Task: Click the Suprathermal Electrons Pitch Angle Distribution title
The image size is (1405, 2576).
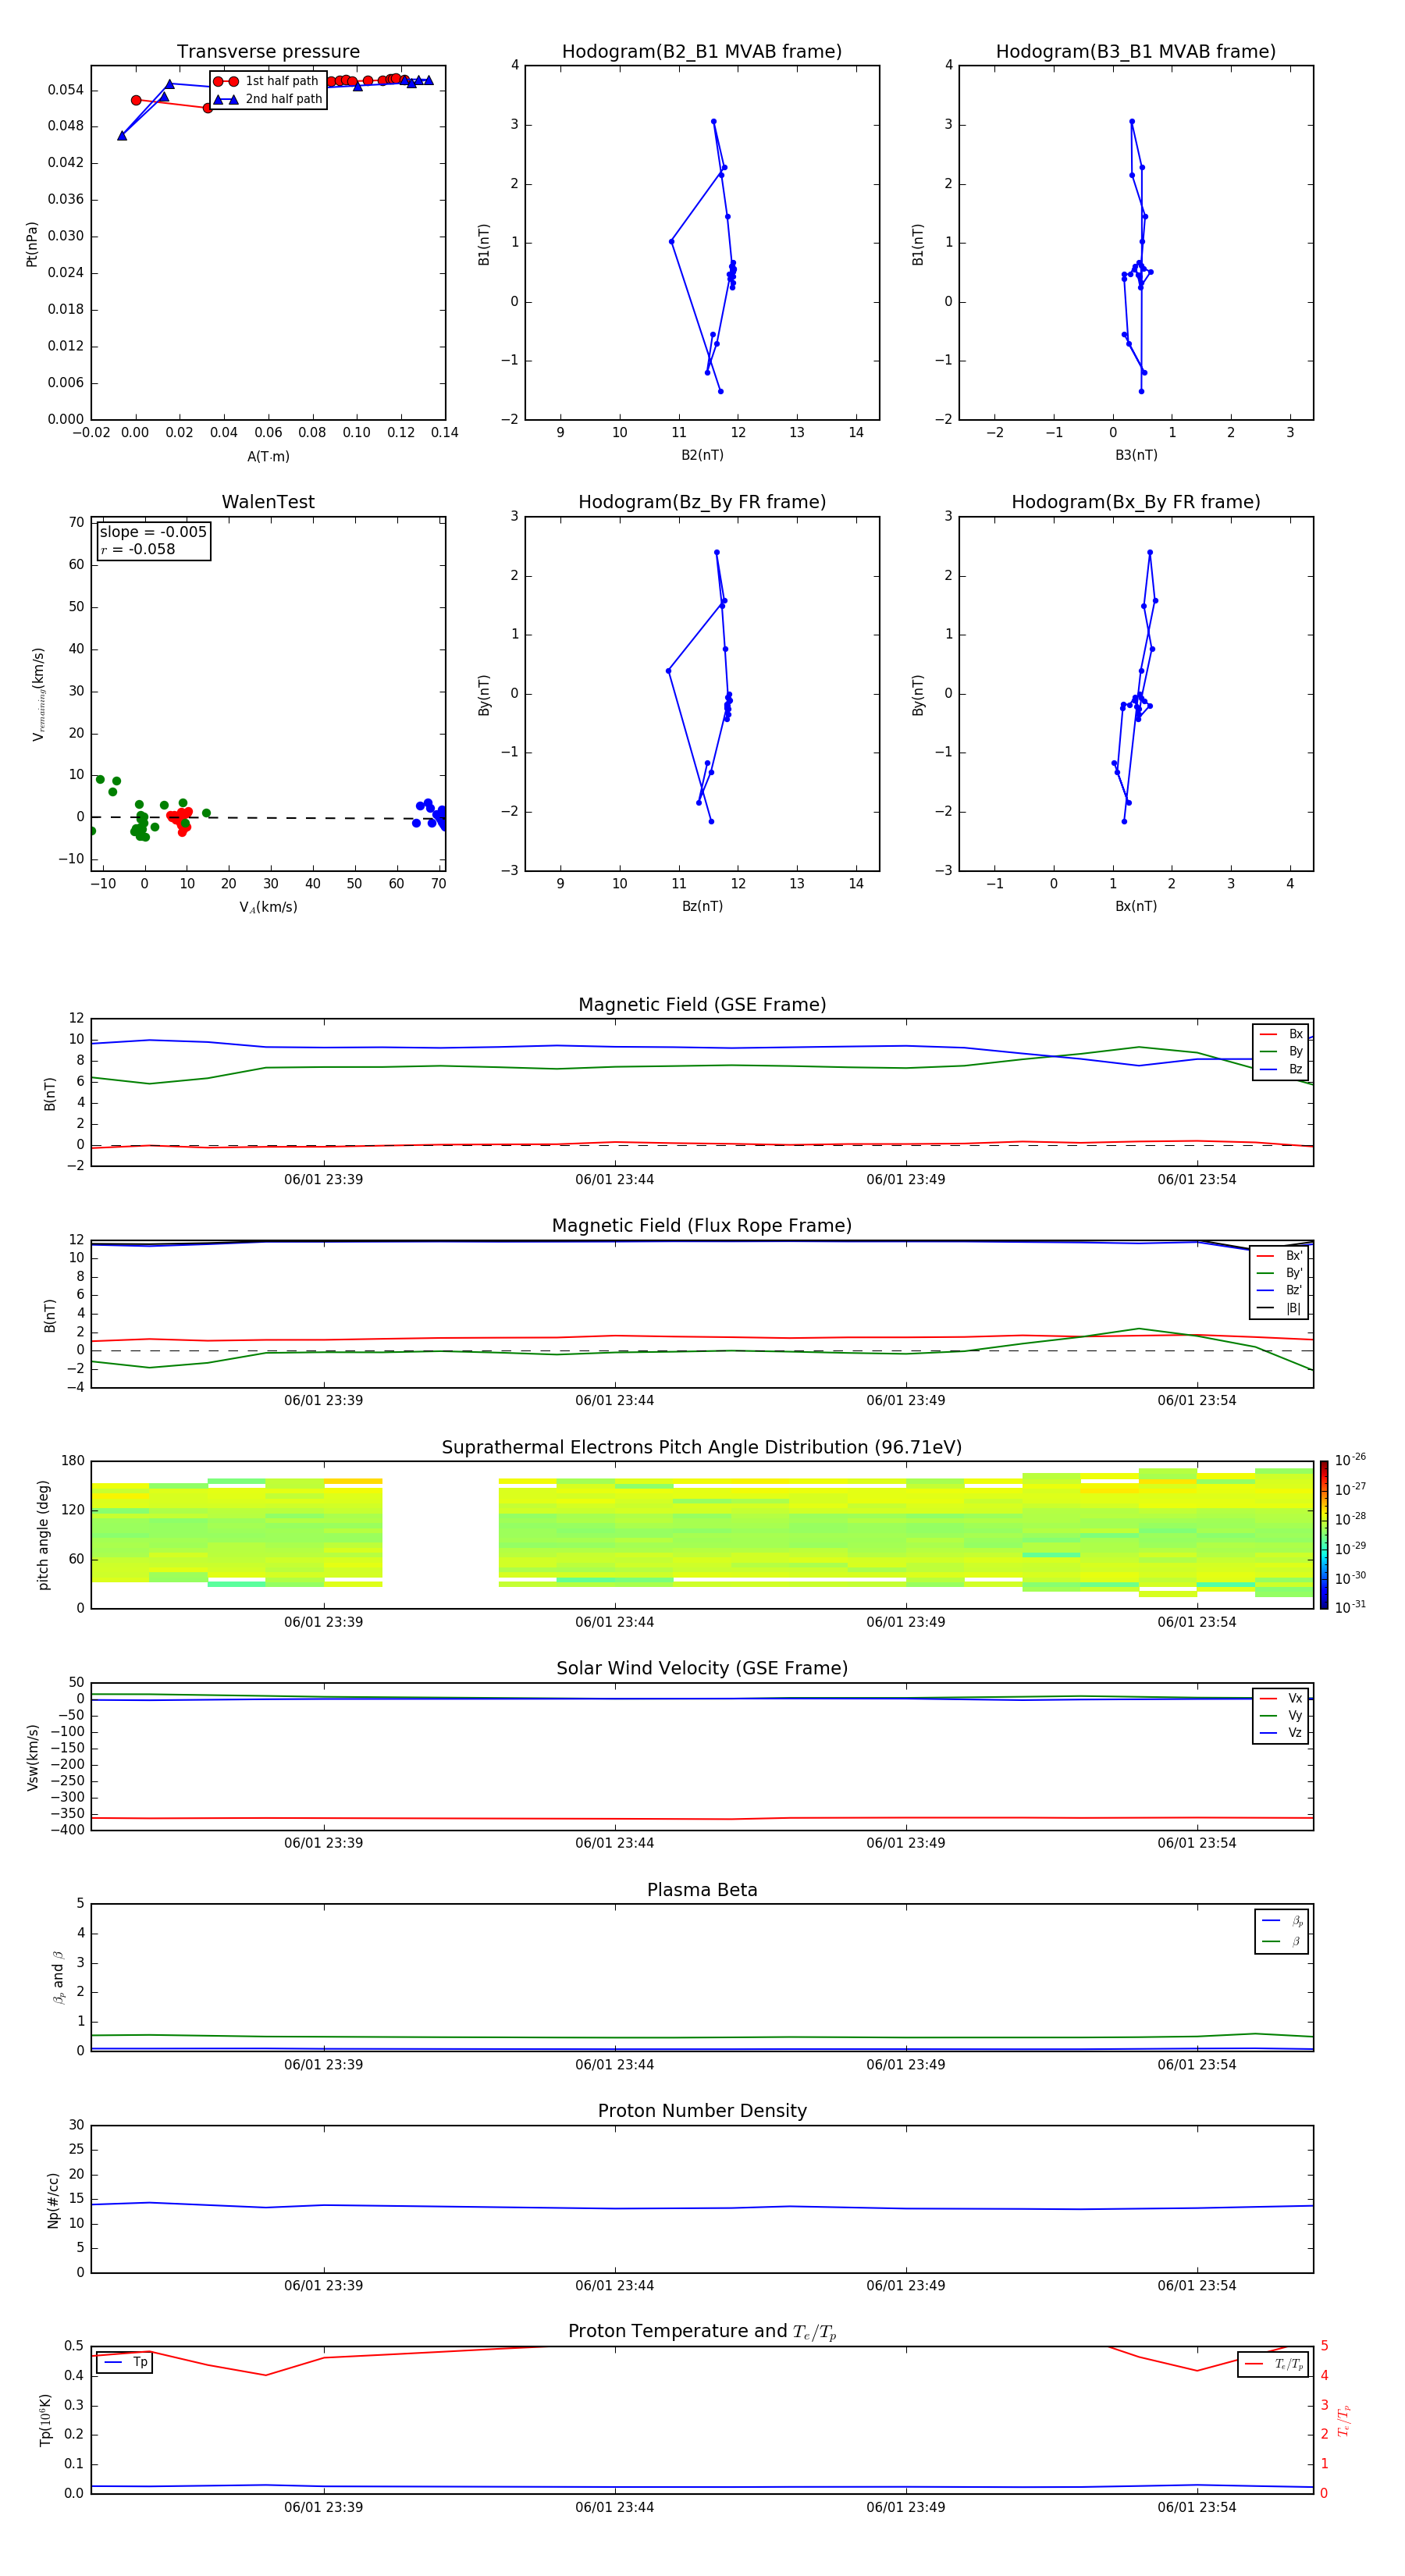Action: [x=702, y=1448]
